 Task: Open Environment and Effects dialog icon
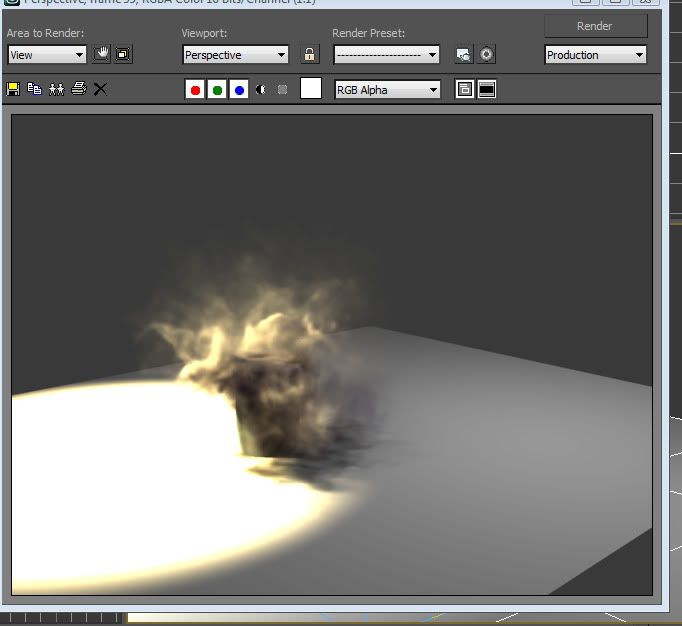487,55
